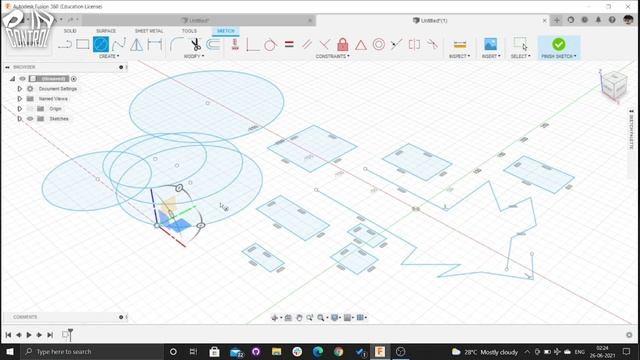This screenshot has width=640, height=360.
Task: Apply the Tangent constraint
Action: (x=270, y=44)
